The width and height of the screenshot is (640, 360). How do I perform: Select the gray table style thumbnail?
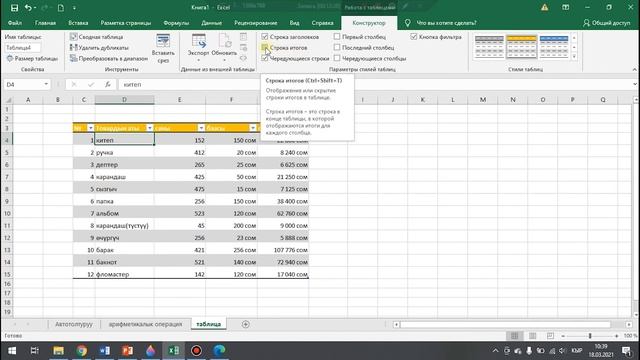(x=489, y=47)
